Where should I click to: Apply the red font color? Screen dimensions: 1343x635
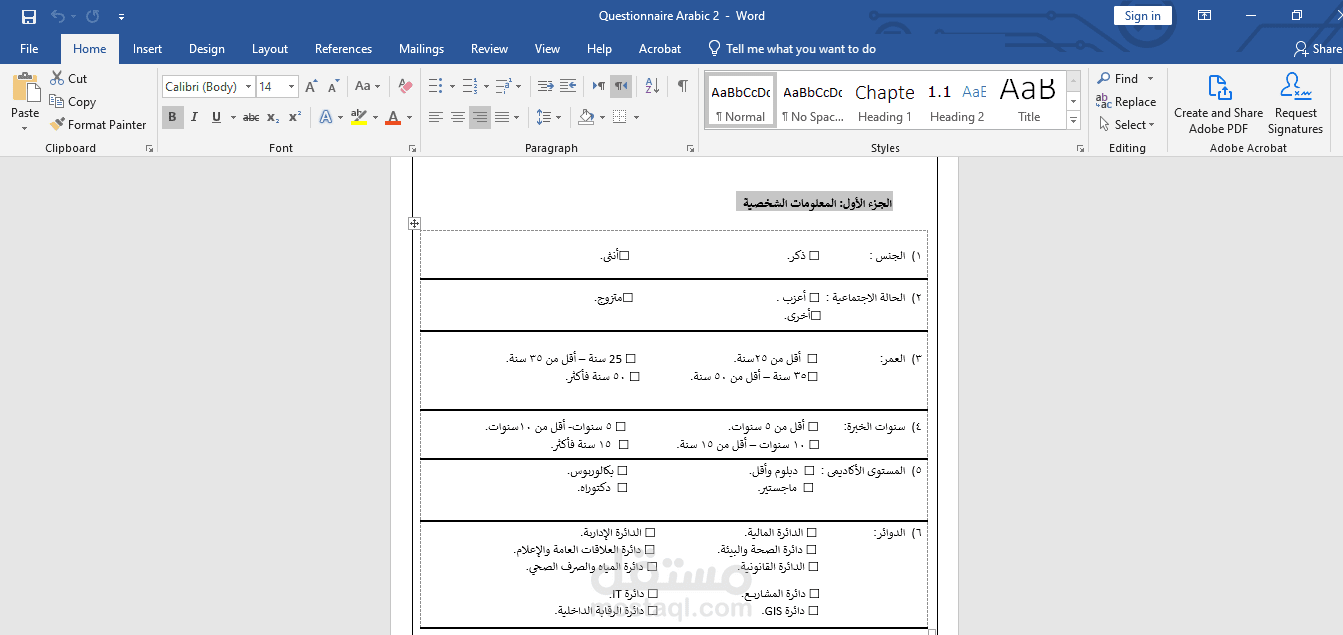pos(394,117)
